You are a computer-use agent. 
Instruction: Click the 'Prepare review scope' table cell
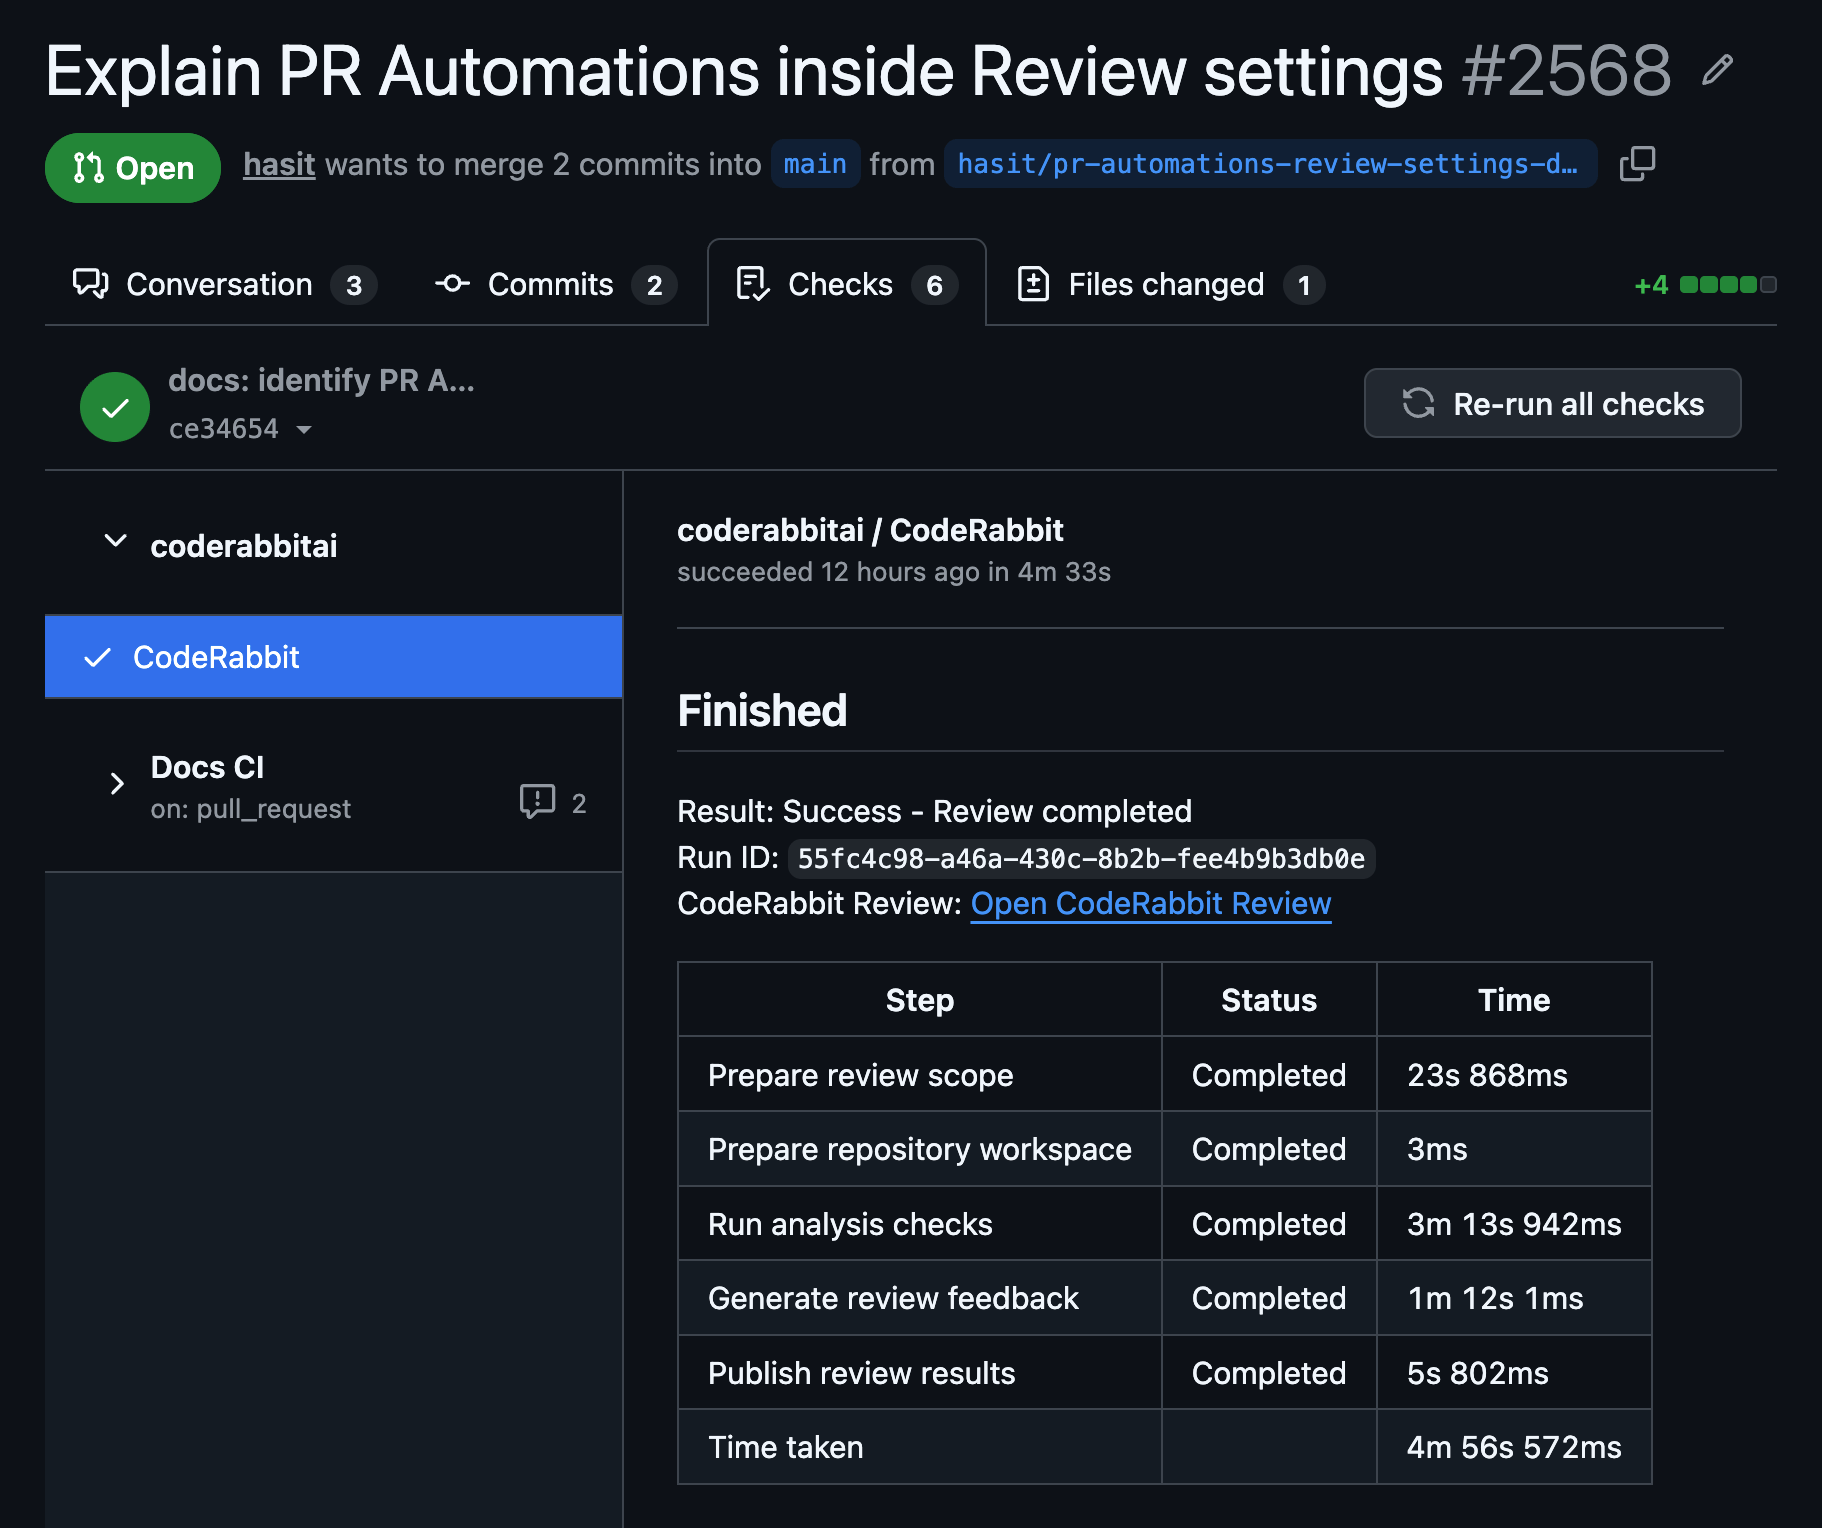coord(919,1075)
